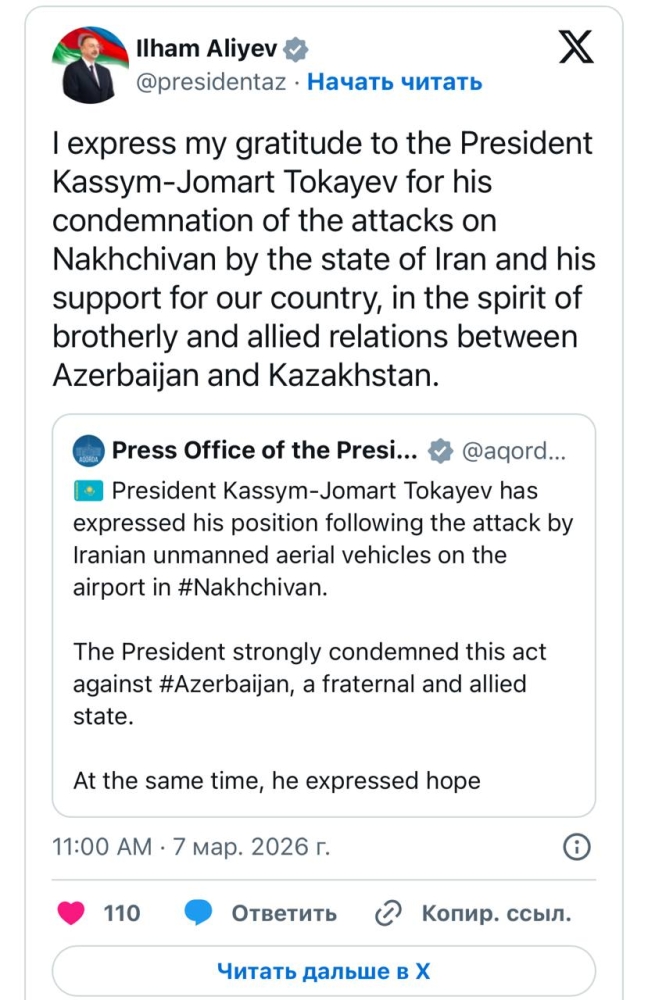Select "Копир. ссыл." to copy link
This screenshot has width=648, height=1000.
496,913
